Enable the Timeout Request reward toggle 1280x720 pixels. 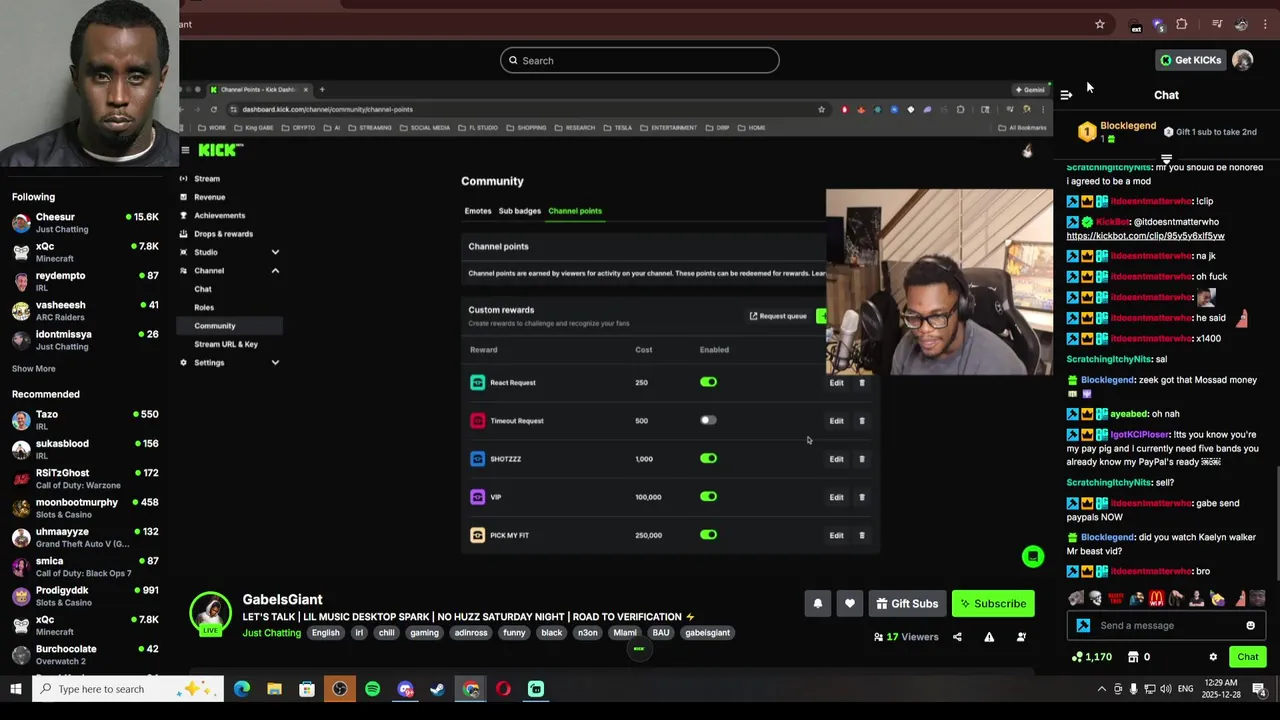708,420
